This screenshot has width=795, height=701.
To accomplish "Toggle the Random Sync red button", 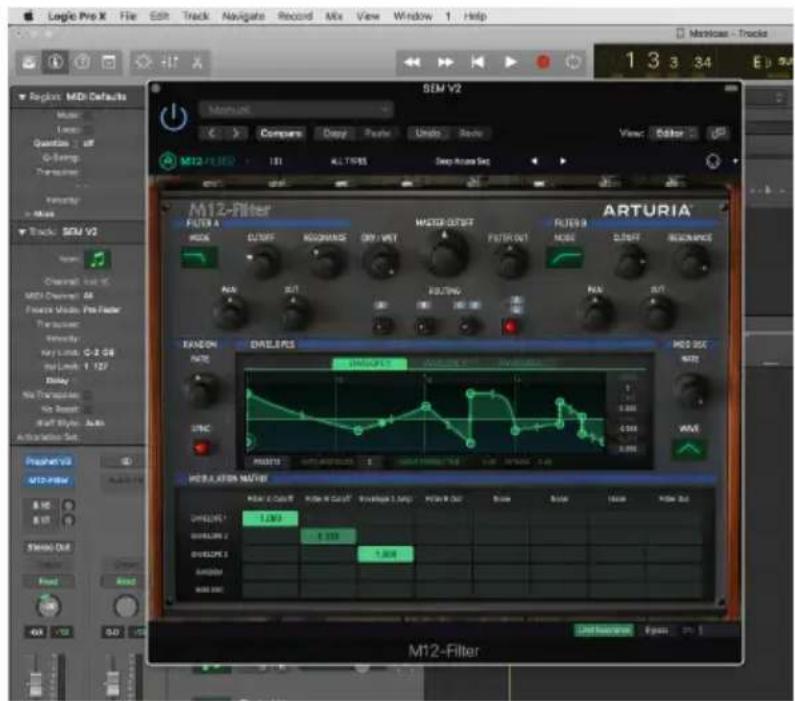I will tap(201, 448).
